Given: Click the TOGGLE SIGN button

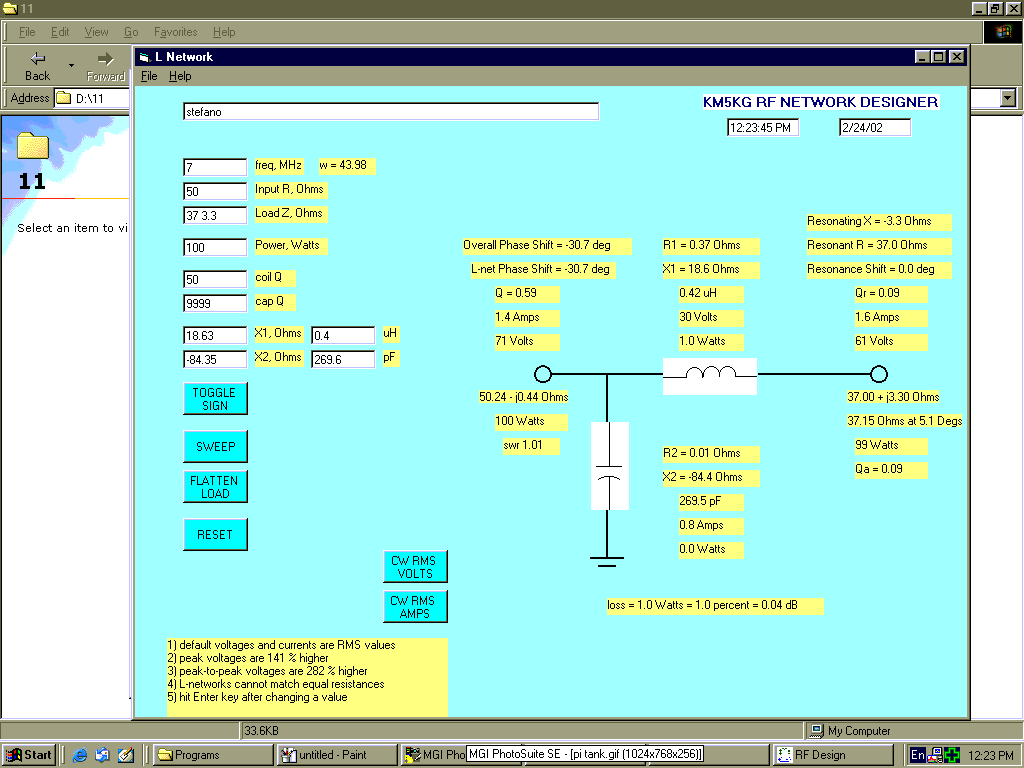Looking at the screenshot, I should pyautogui.click(x=215, y=399).
